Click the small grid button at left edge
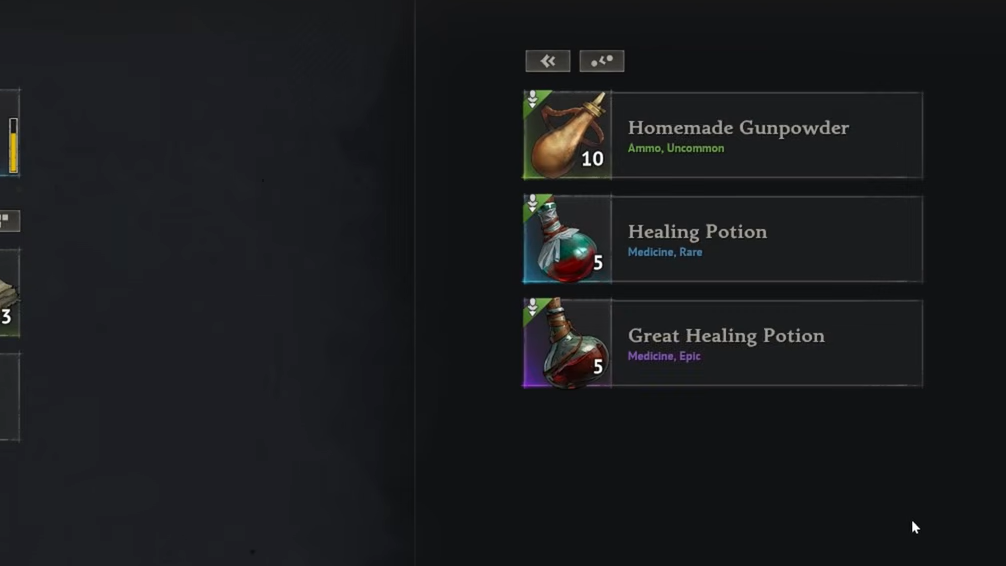Viewport: 1006px width, 566px height. [x=9, y=221]
